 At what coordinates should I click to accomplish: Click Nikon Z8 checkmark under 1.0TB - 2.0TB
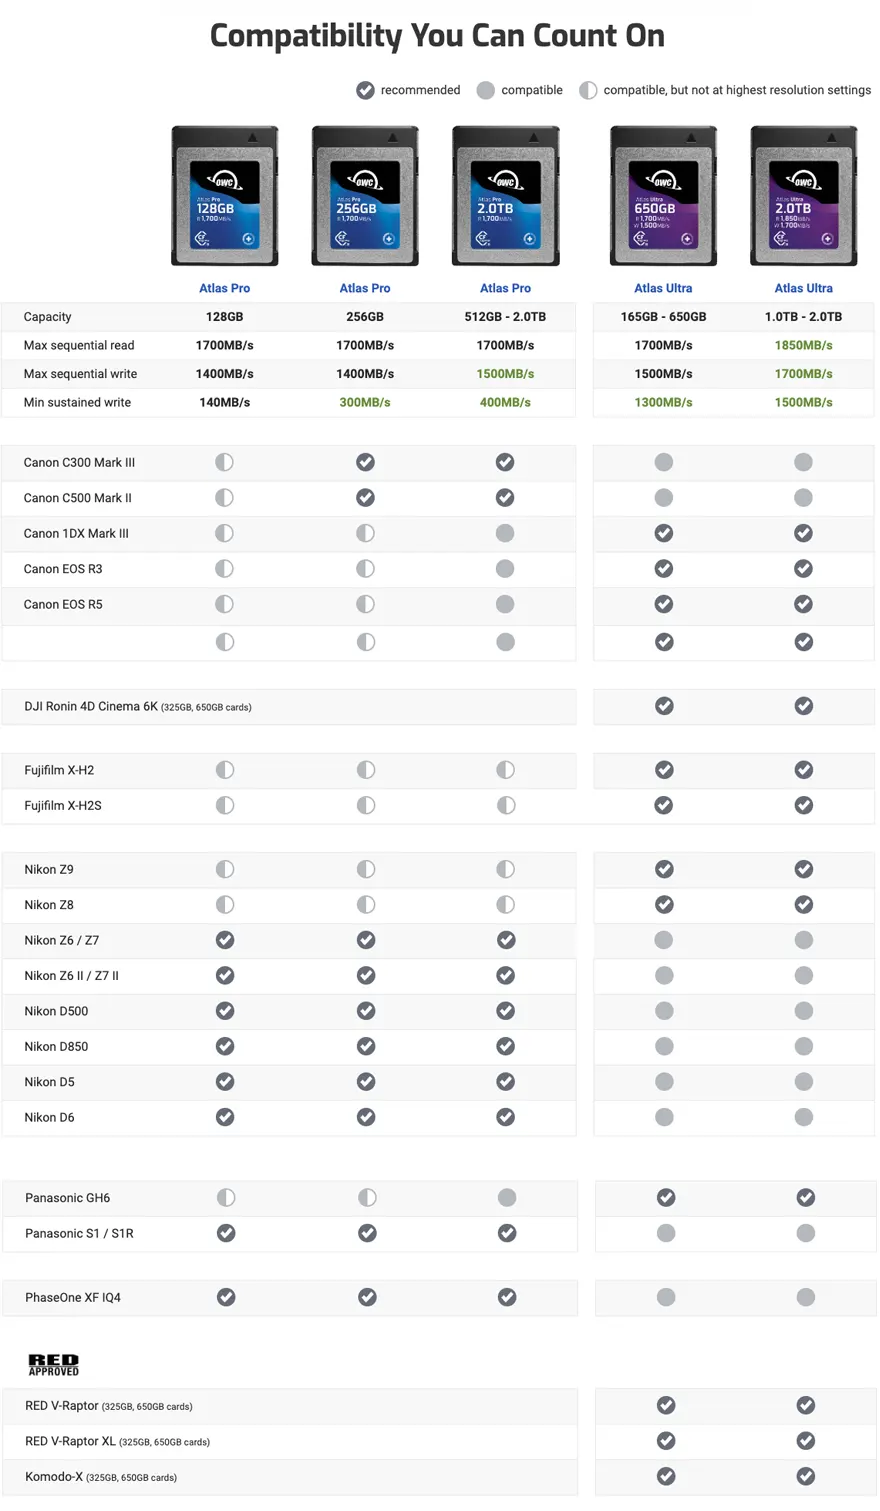pos(804,905)
